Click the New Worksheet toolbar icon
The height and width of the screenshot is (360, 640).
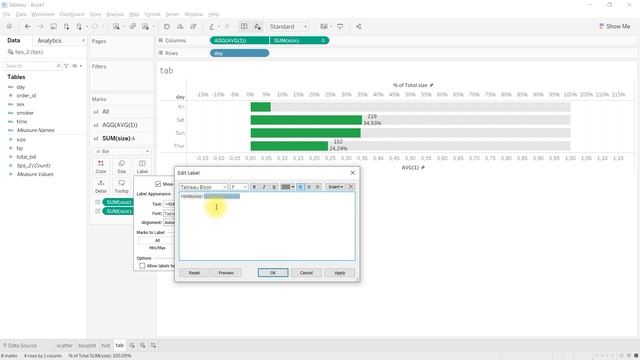(116, 27)
